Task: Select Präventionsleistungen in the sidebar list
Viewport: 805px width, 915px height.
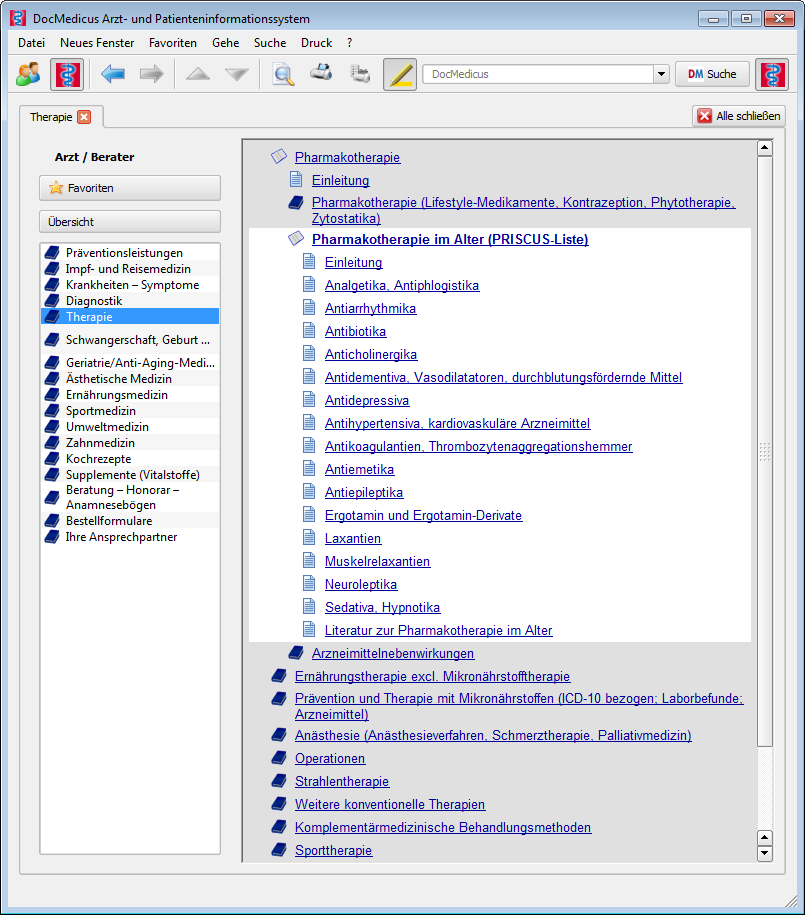Action: (x=130, y=253)
